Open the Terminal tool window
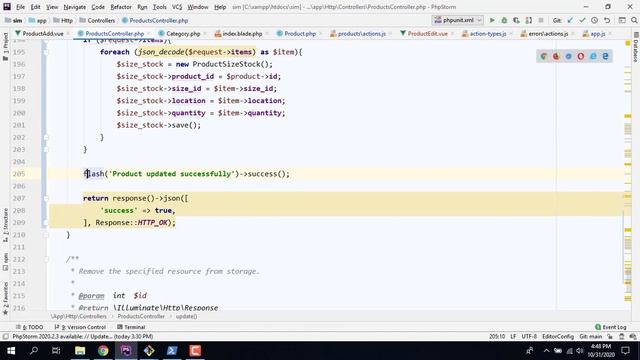The height and width of the screenshot is (360, 640). point(131,327)
